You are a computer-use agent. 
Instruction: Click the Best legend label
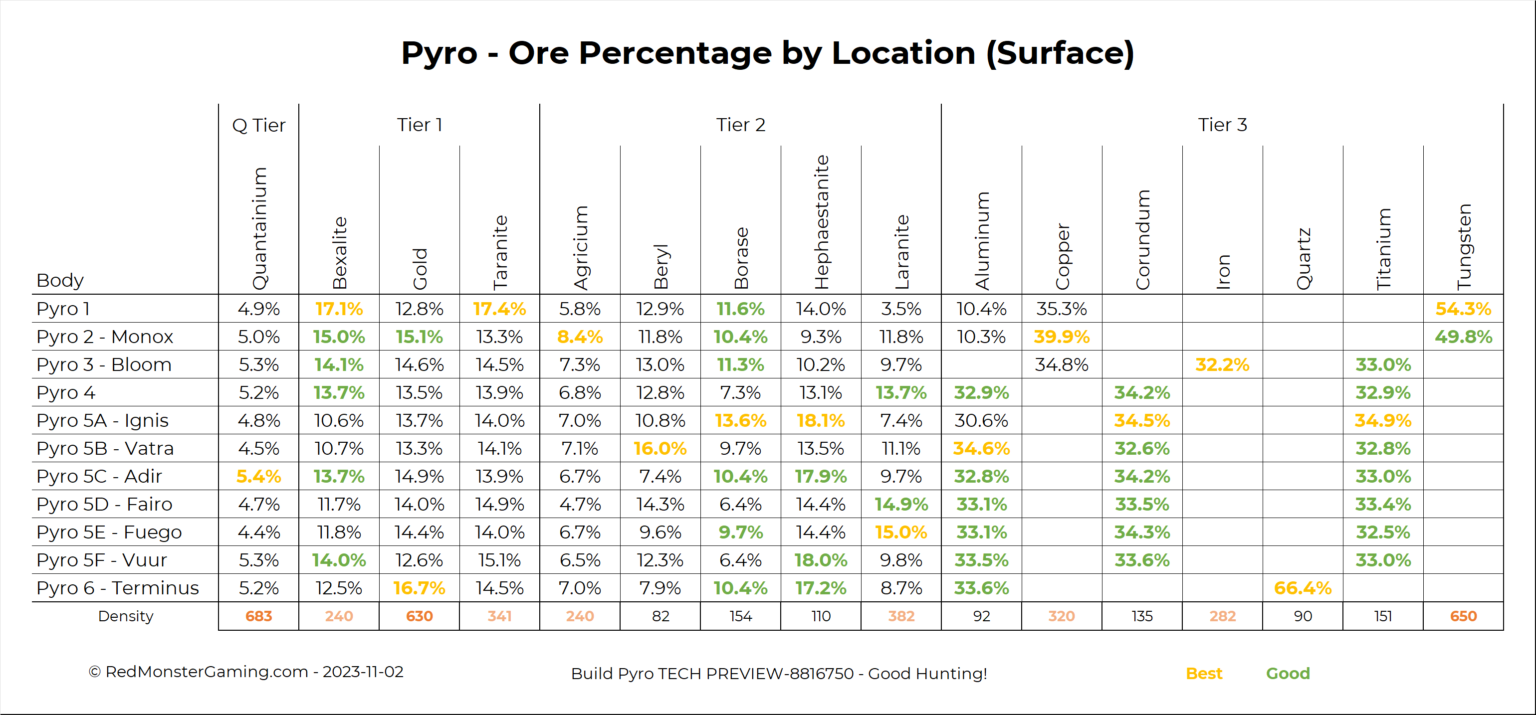[1204, 673]
